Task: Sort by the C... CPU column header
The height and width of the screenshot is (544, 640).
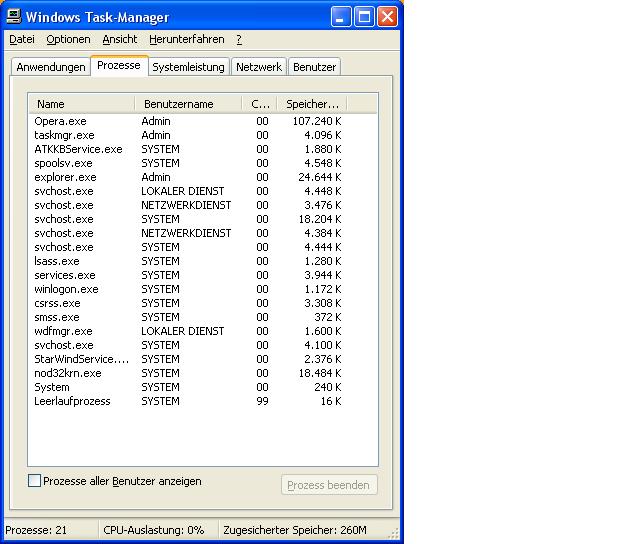Action: coord(260,104)
